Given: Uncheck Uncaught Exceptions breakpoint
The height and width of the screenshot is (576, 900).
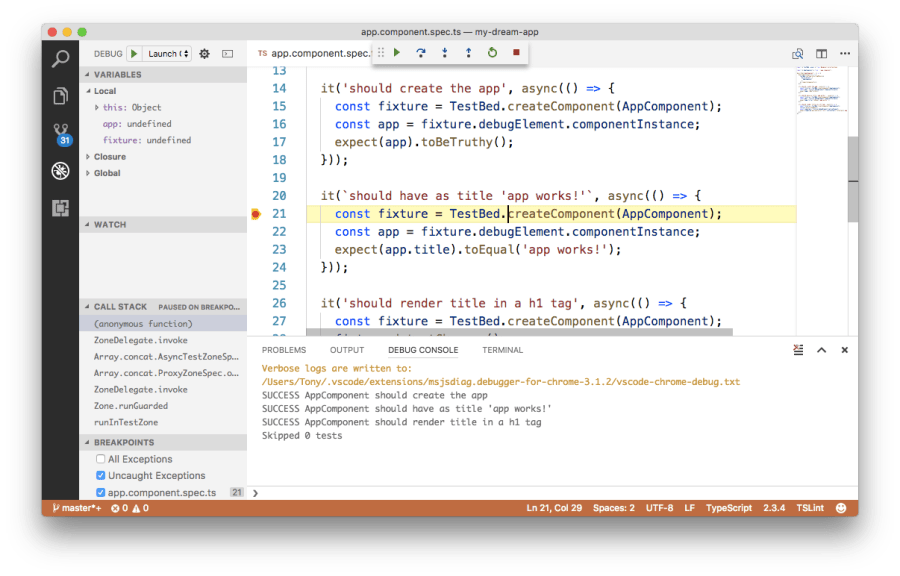Looking at the screenshot, I should (101, 476).
